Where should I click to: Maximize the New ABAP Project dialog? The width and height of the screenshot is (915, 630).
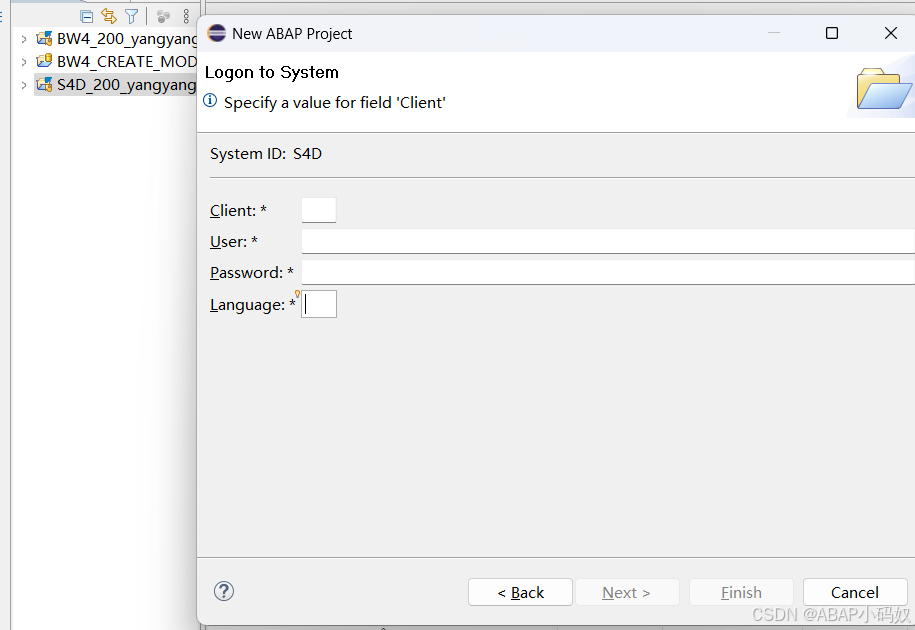coord(832,33)
